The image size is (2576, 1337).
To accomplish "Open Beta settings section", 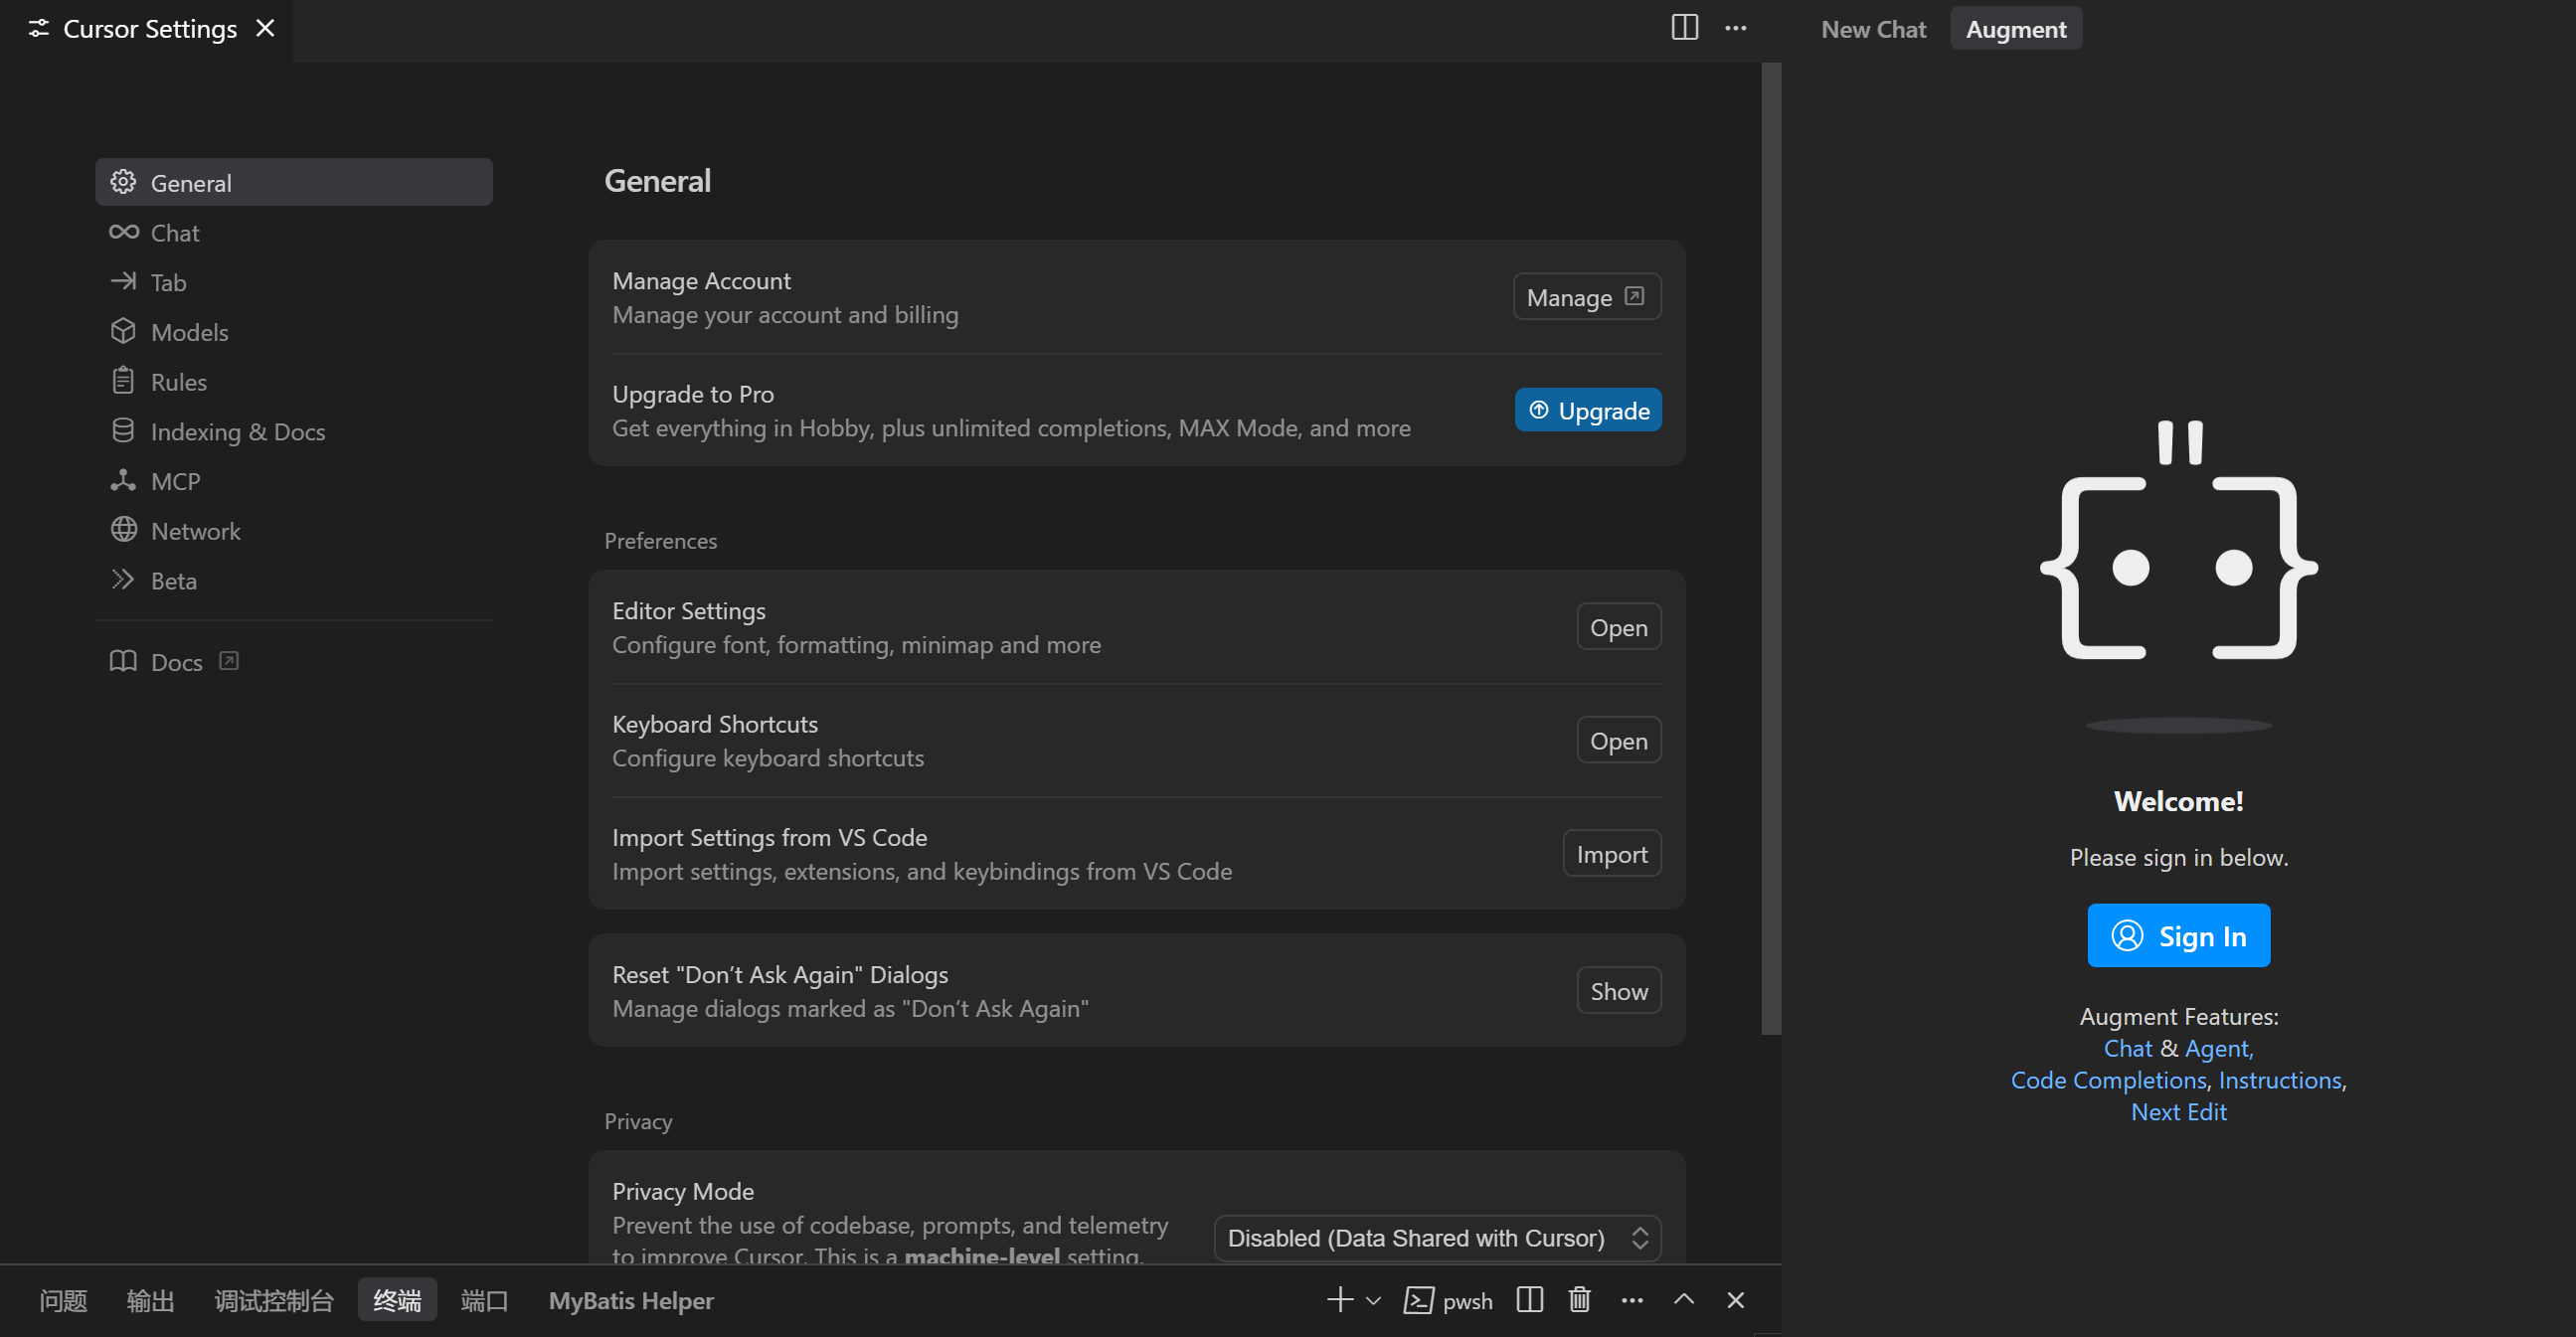I will (294, 580).
